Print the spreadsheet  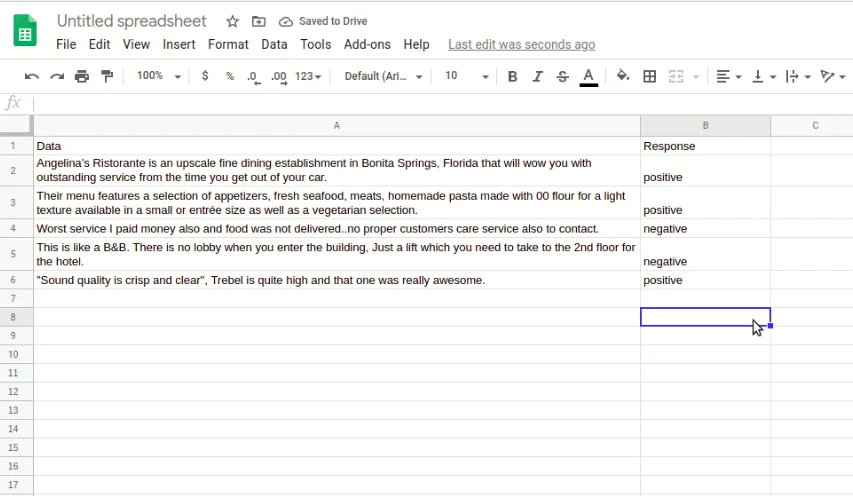pyautogui.click(x=82, y=77)
